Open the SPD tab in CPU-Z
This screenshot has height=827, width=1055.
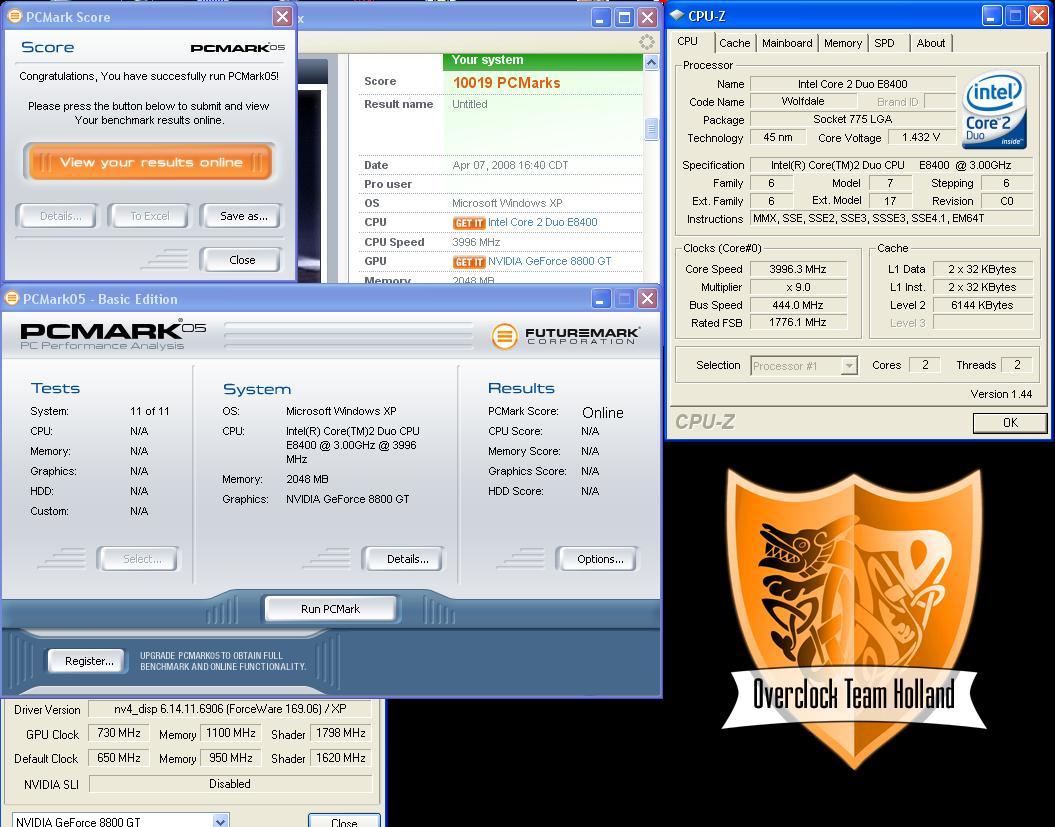pyautogui.click(x=884, y=43)
